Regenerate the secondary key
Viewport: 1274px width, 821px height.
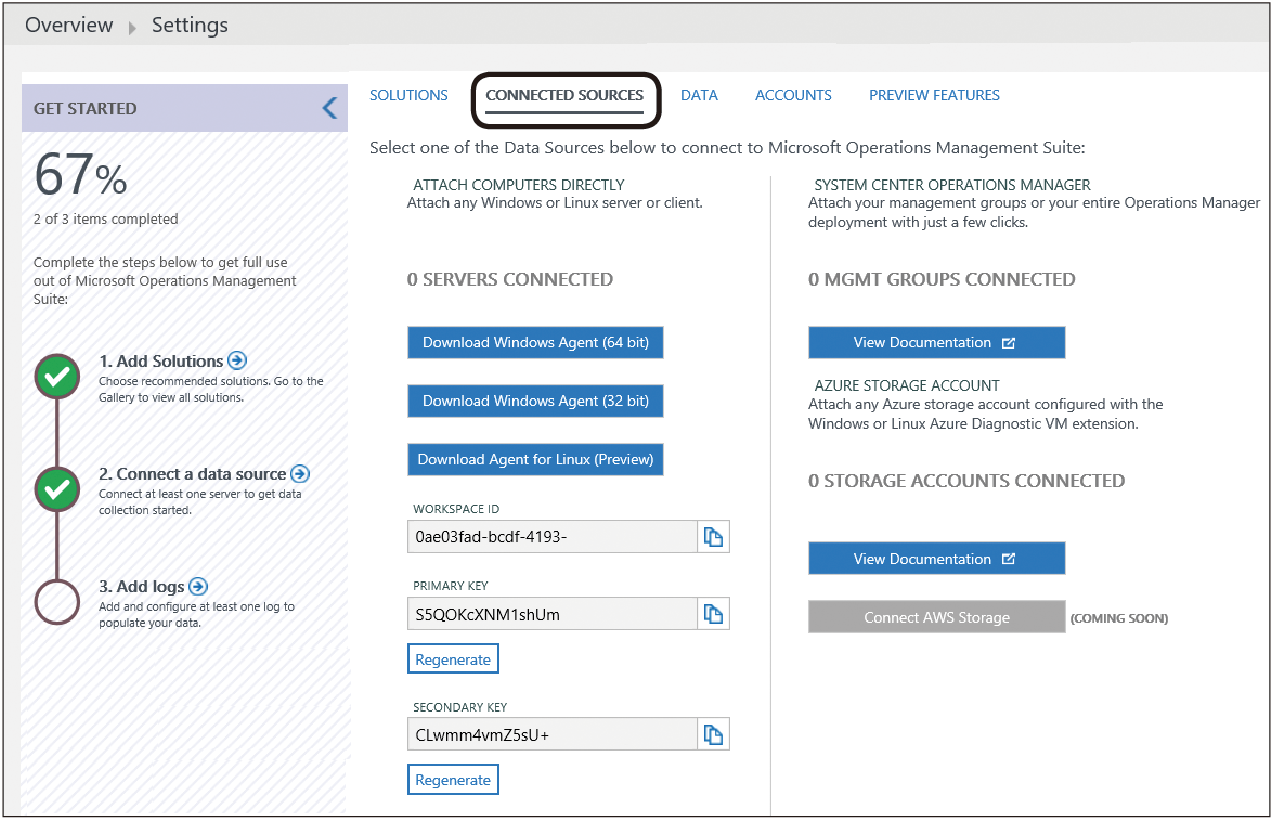453,780
